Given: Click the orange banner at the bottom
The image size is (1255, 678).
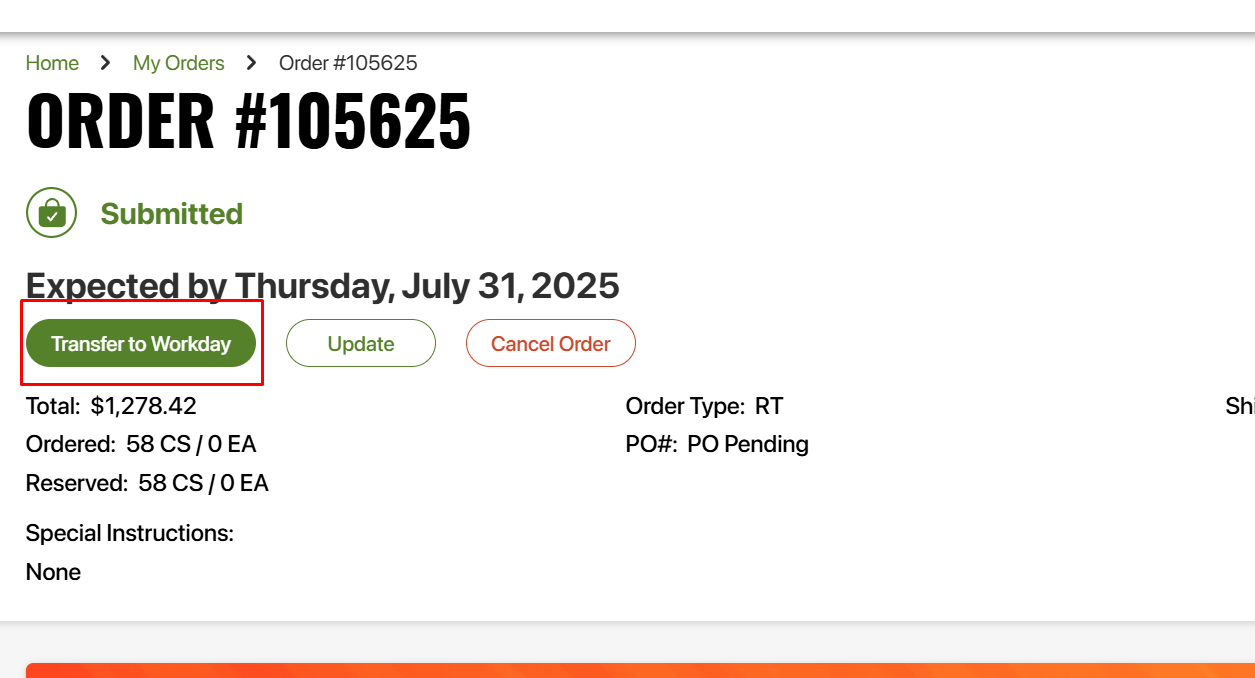Looking at the screenshot, I should pos(640,670).
